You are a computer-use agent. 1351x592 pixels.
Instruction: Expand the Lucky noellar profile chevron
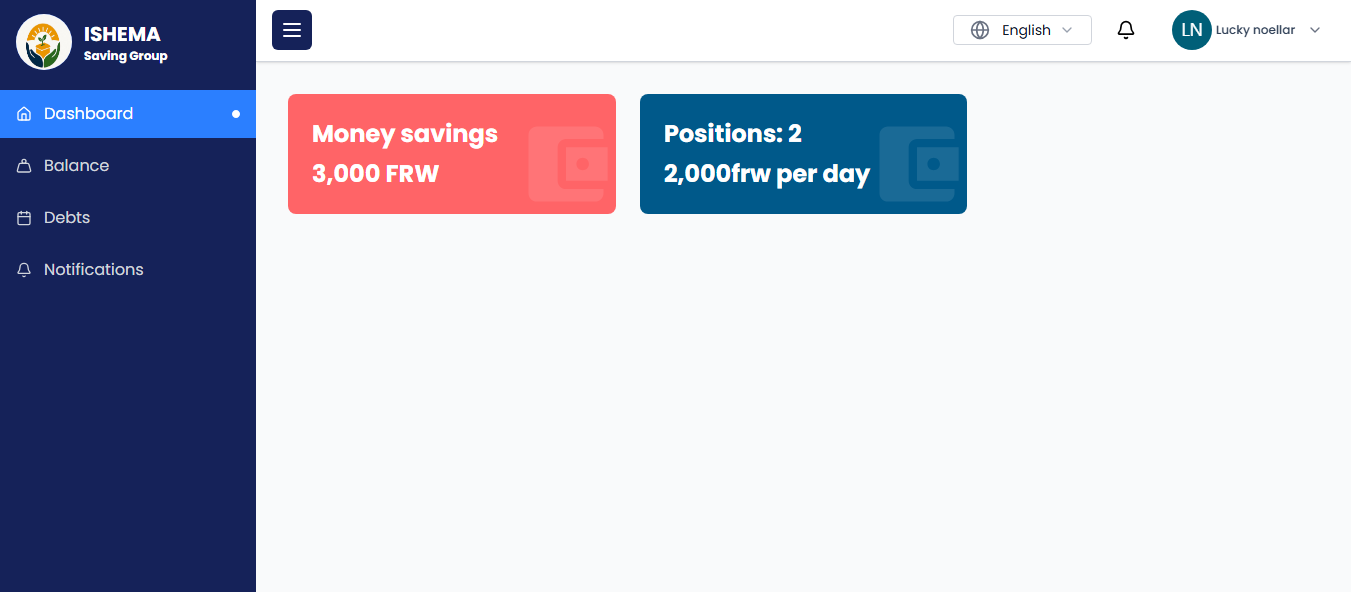(x=1315, y=30)
